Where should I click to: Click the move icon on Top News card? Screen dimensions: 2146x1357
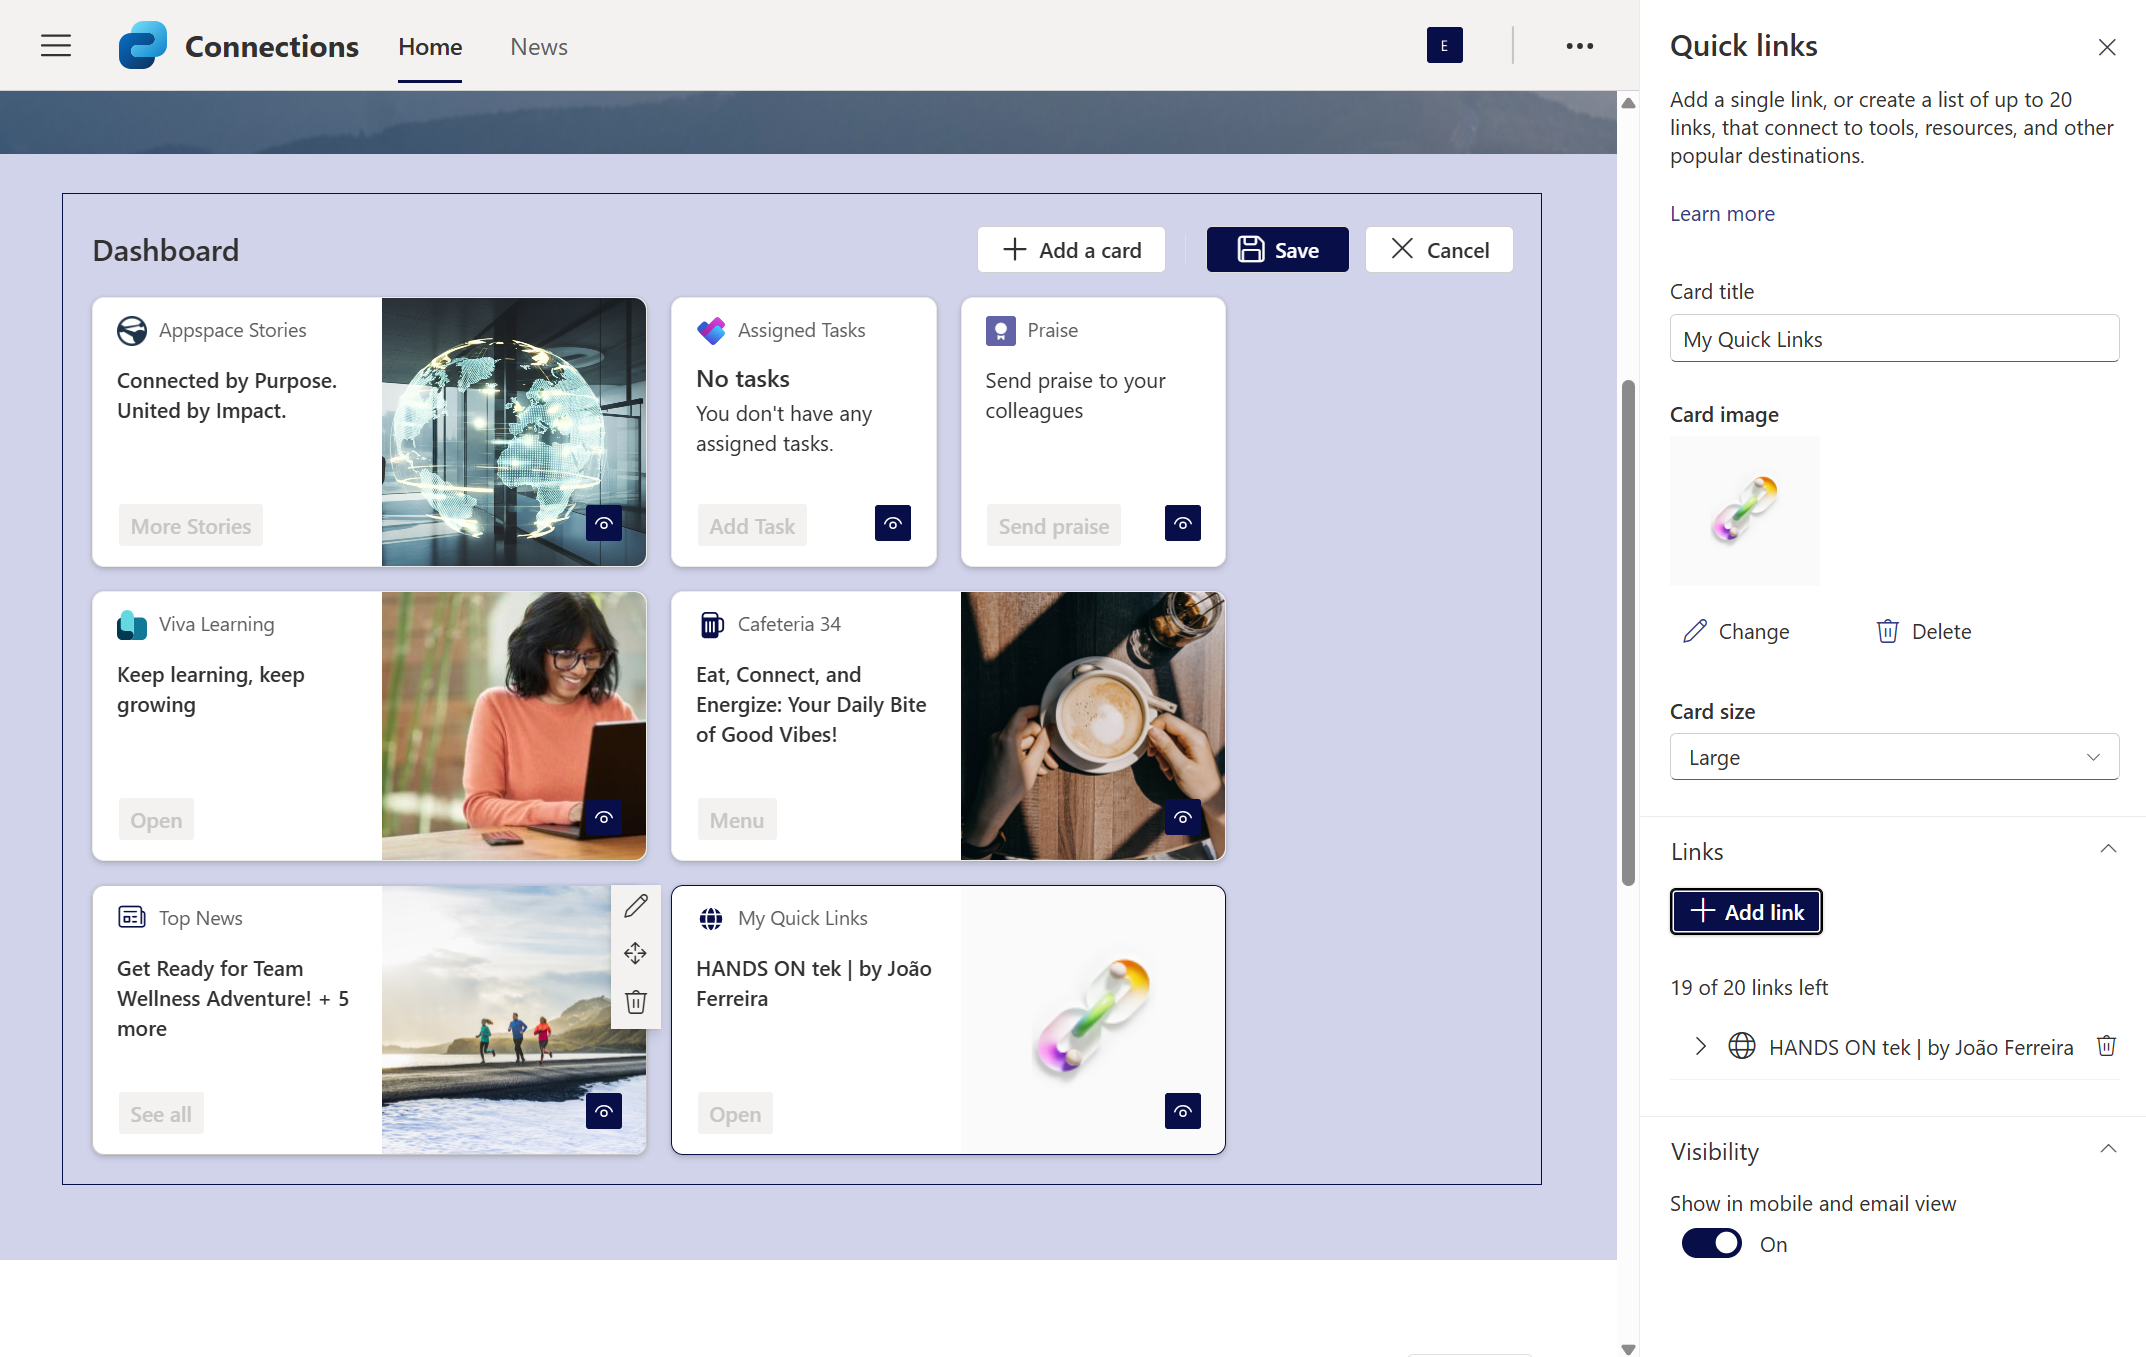[x=636, y=954]
